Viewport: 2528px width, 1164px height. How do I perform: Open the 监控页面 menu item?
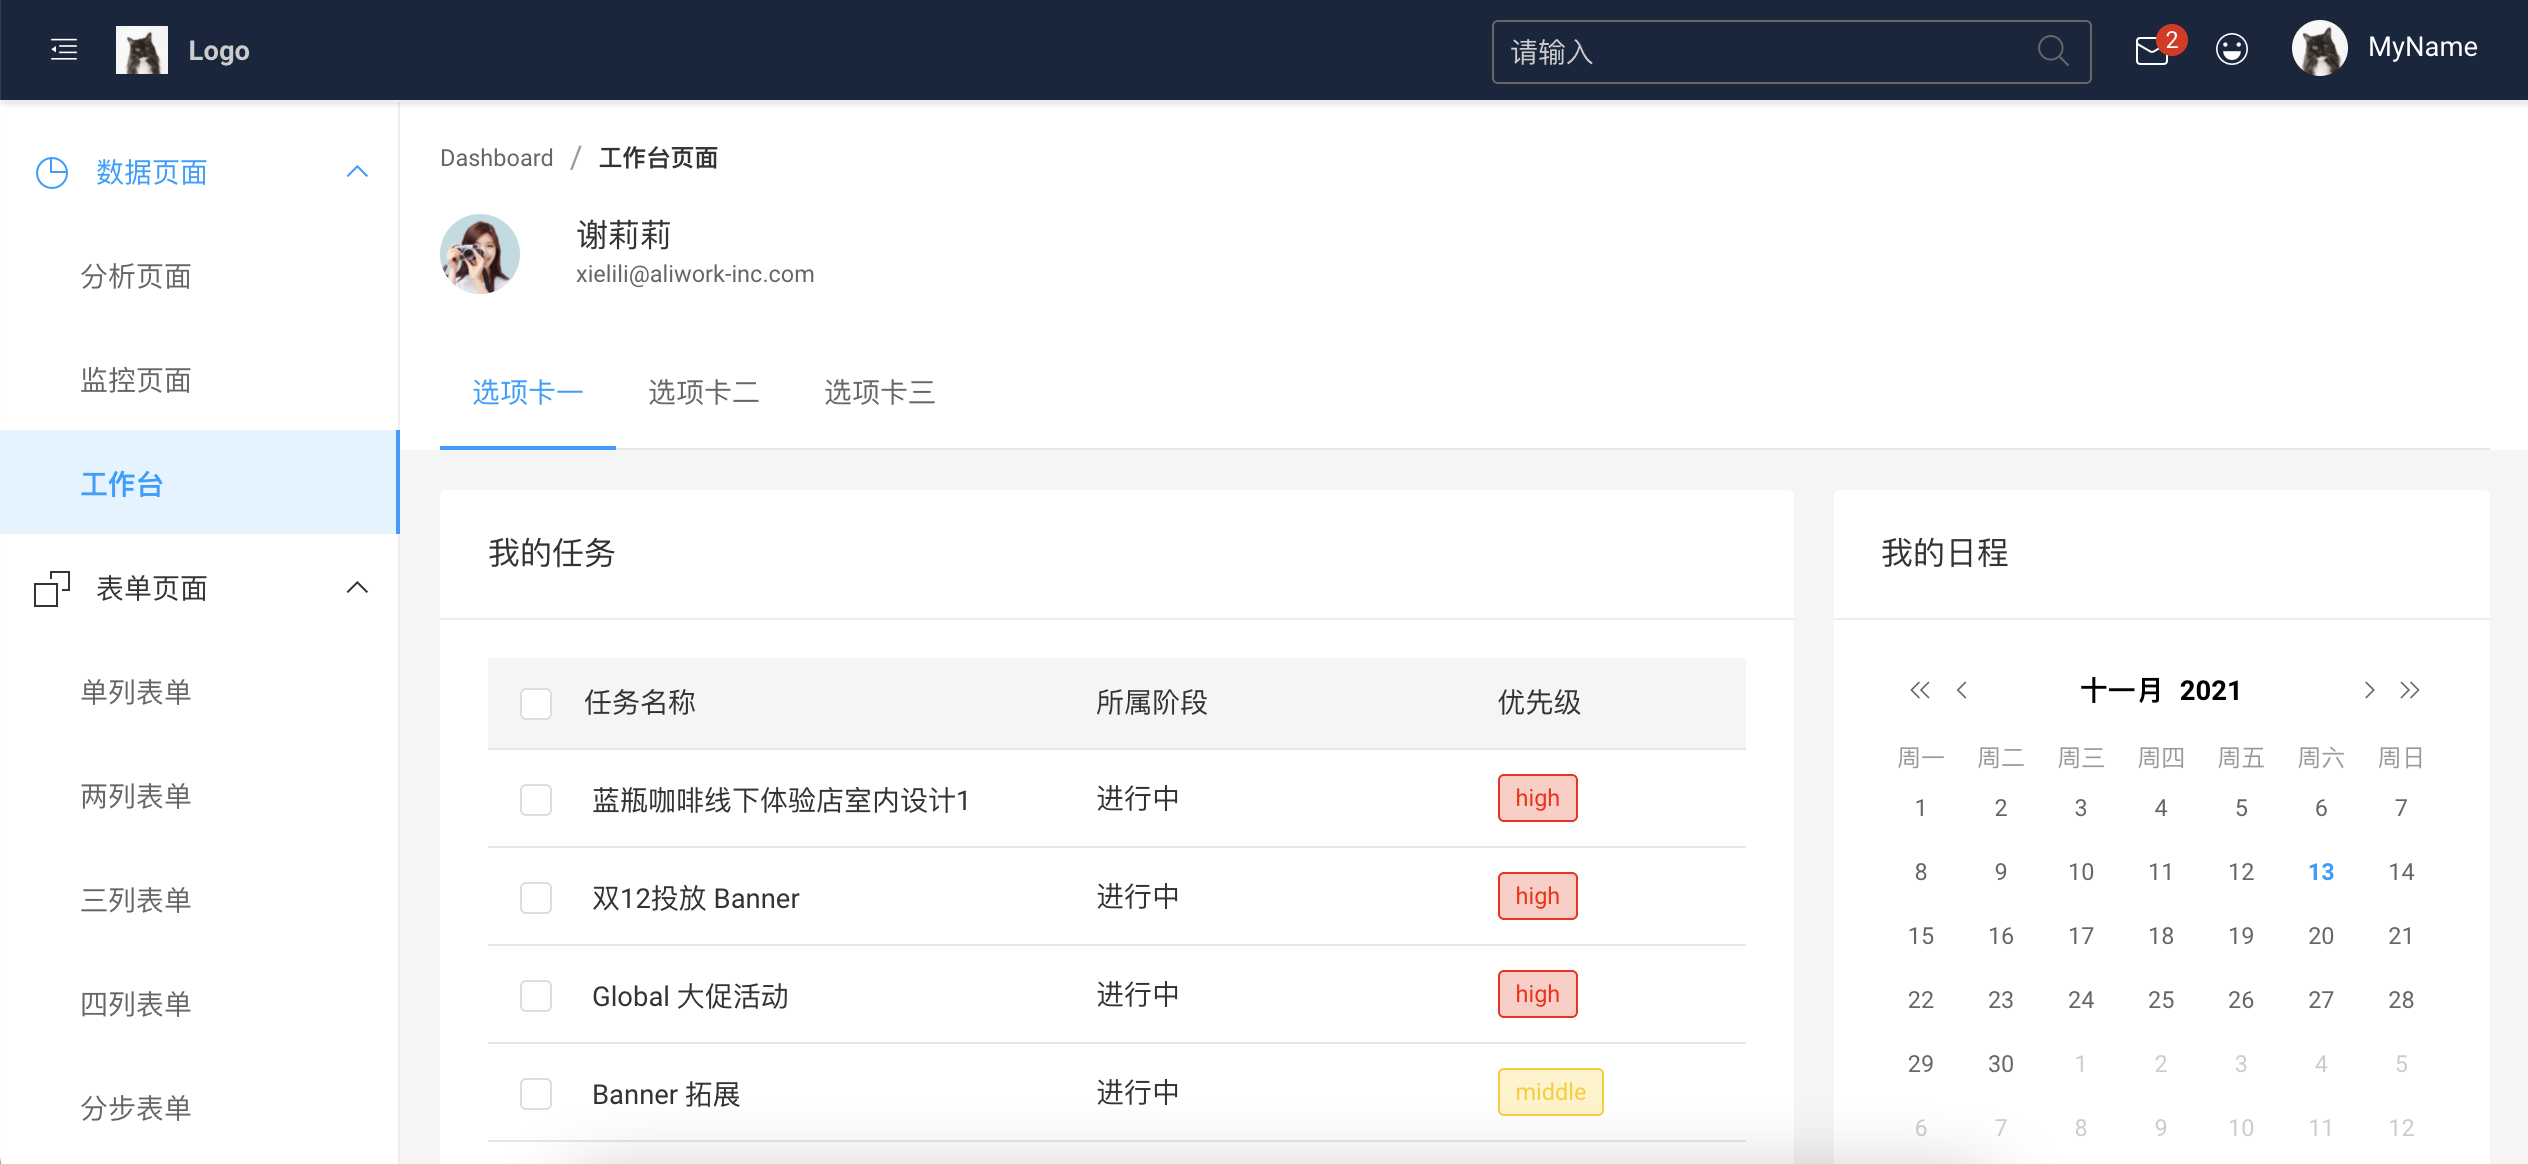point(136,380)
